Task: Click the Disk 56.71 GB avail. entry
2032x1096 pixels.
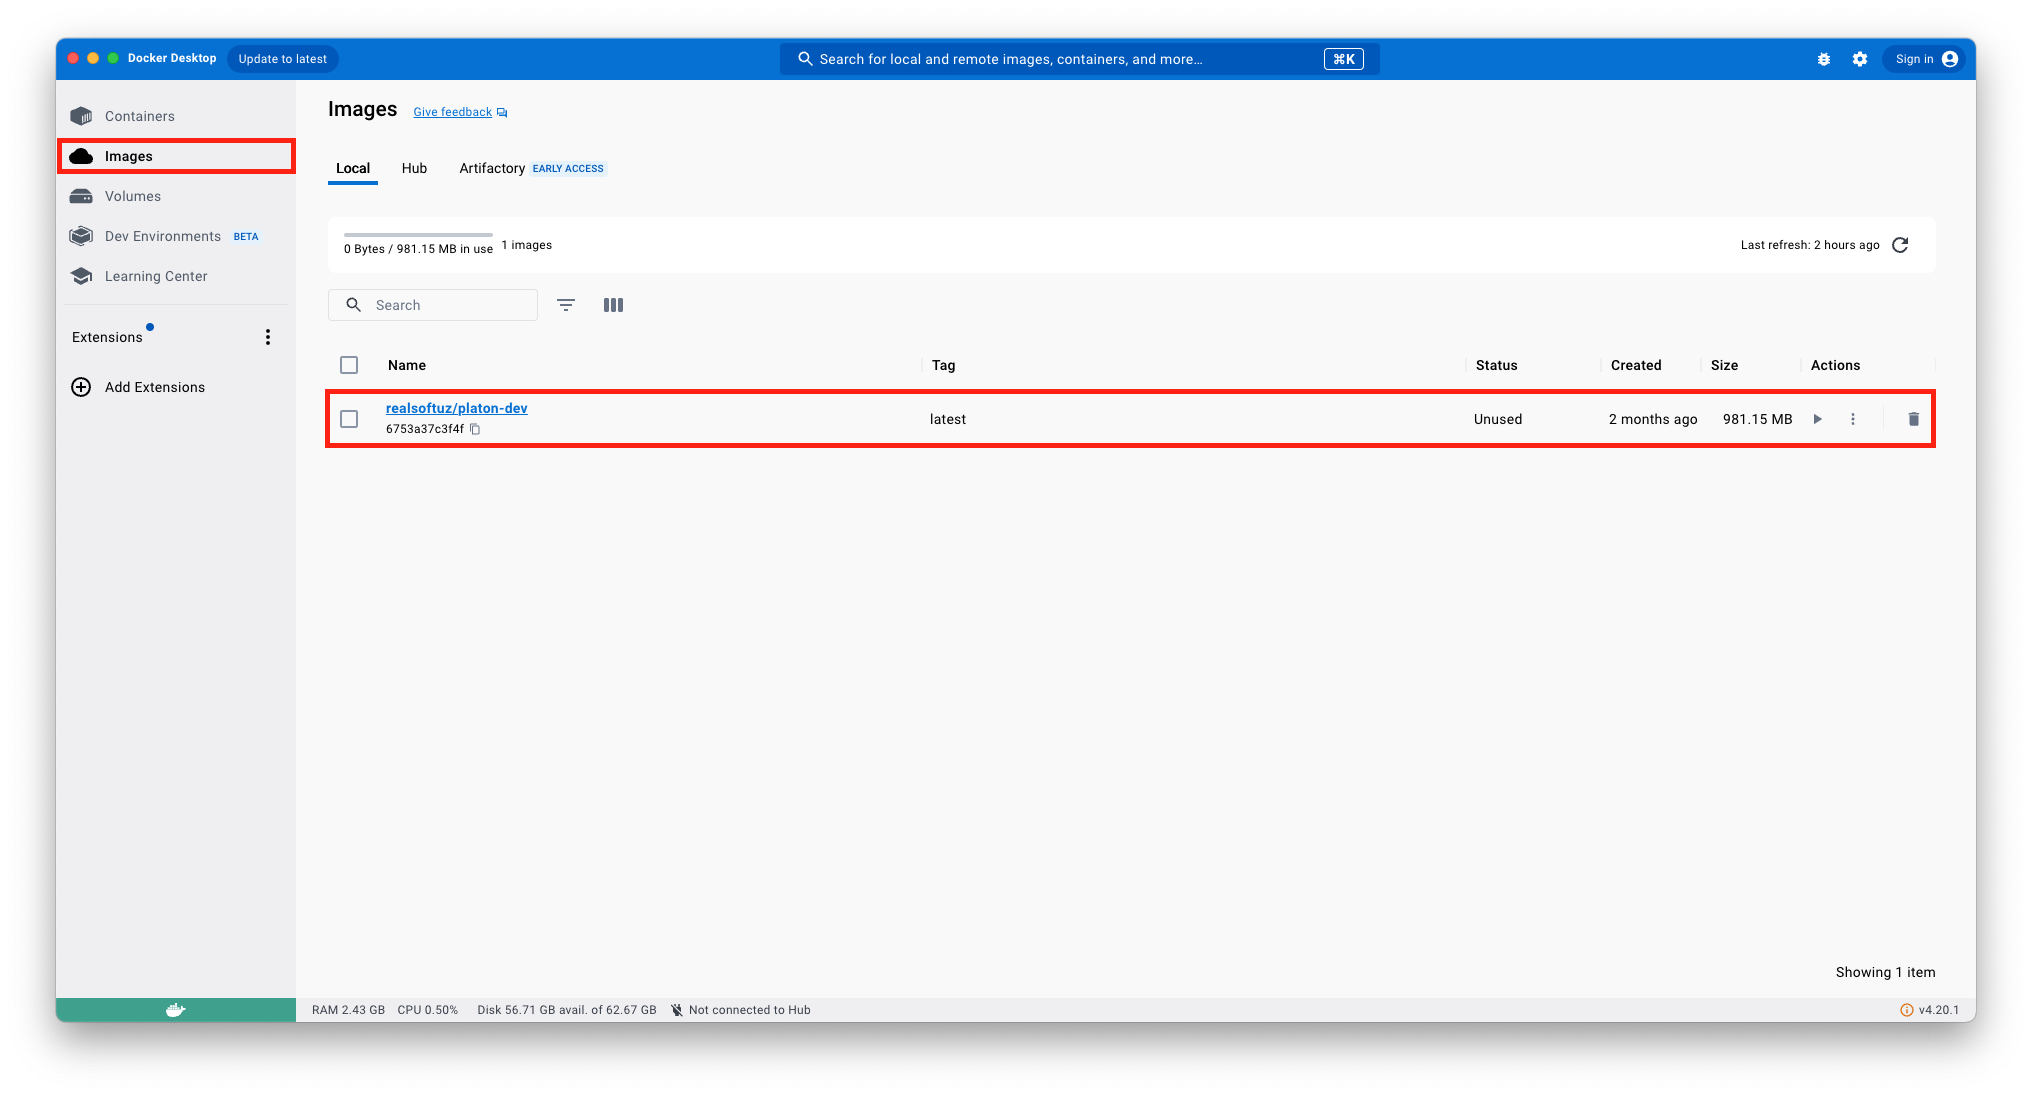Action: (567, 1010)
